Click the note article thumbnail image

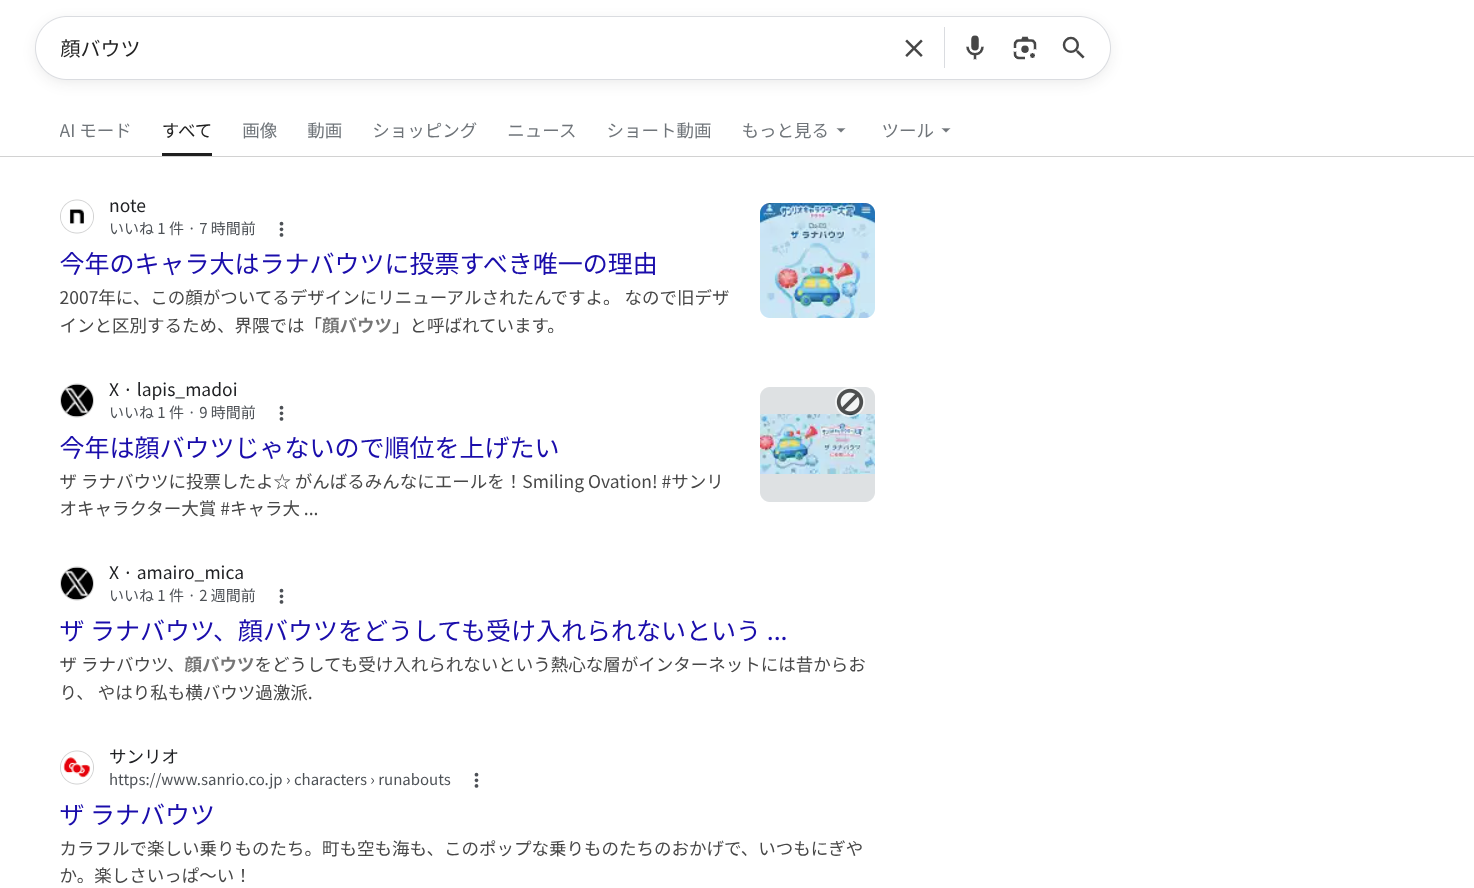[817, 260]
